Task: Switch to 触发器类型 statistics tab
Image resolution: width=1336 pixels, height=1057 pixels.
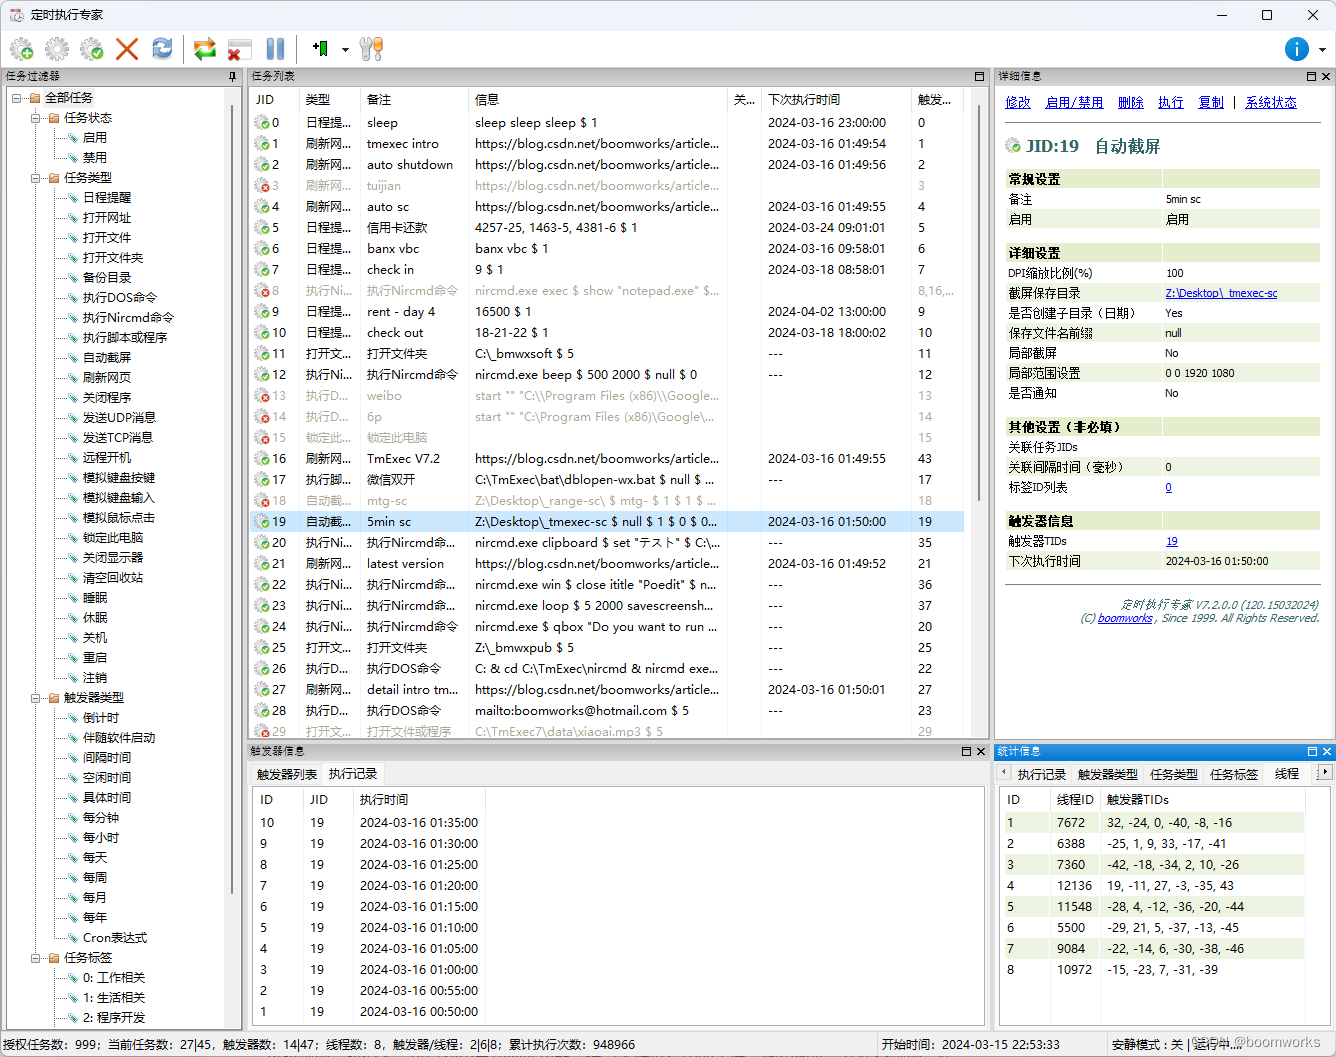Action: 1108,774
